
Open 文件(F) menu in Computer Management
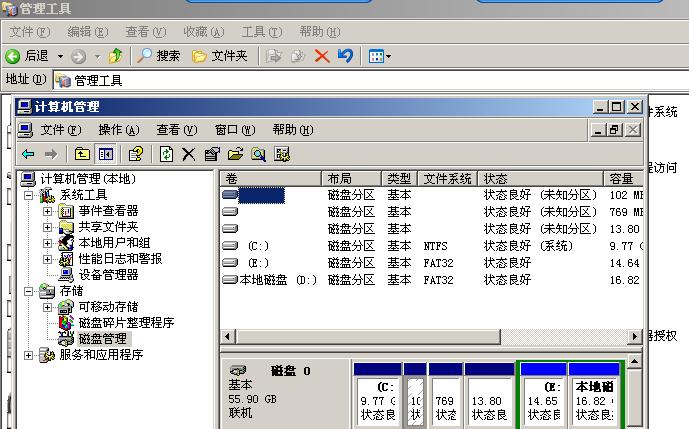click(61, 130)
